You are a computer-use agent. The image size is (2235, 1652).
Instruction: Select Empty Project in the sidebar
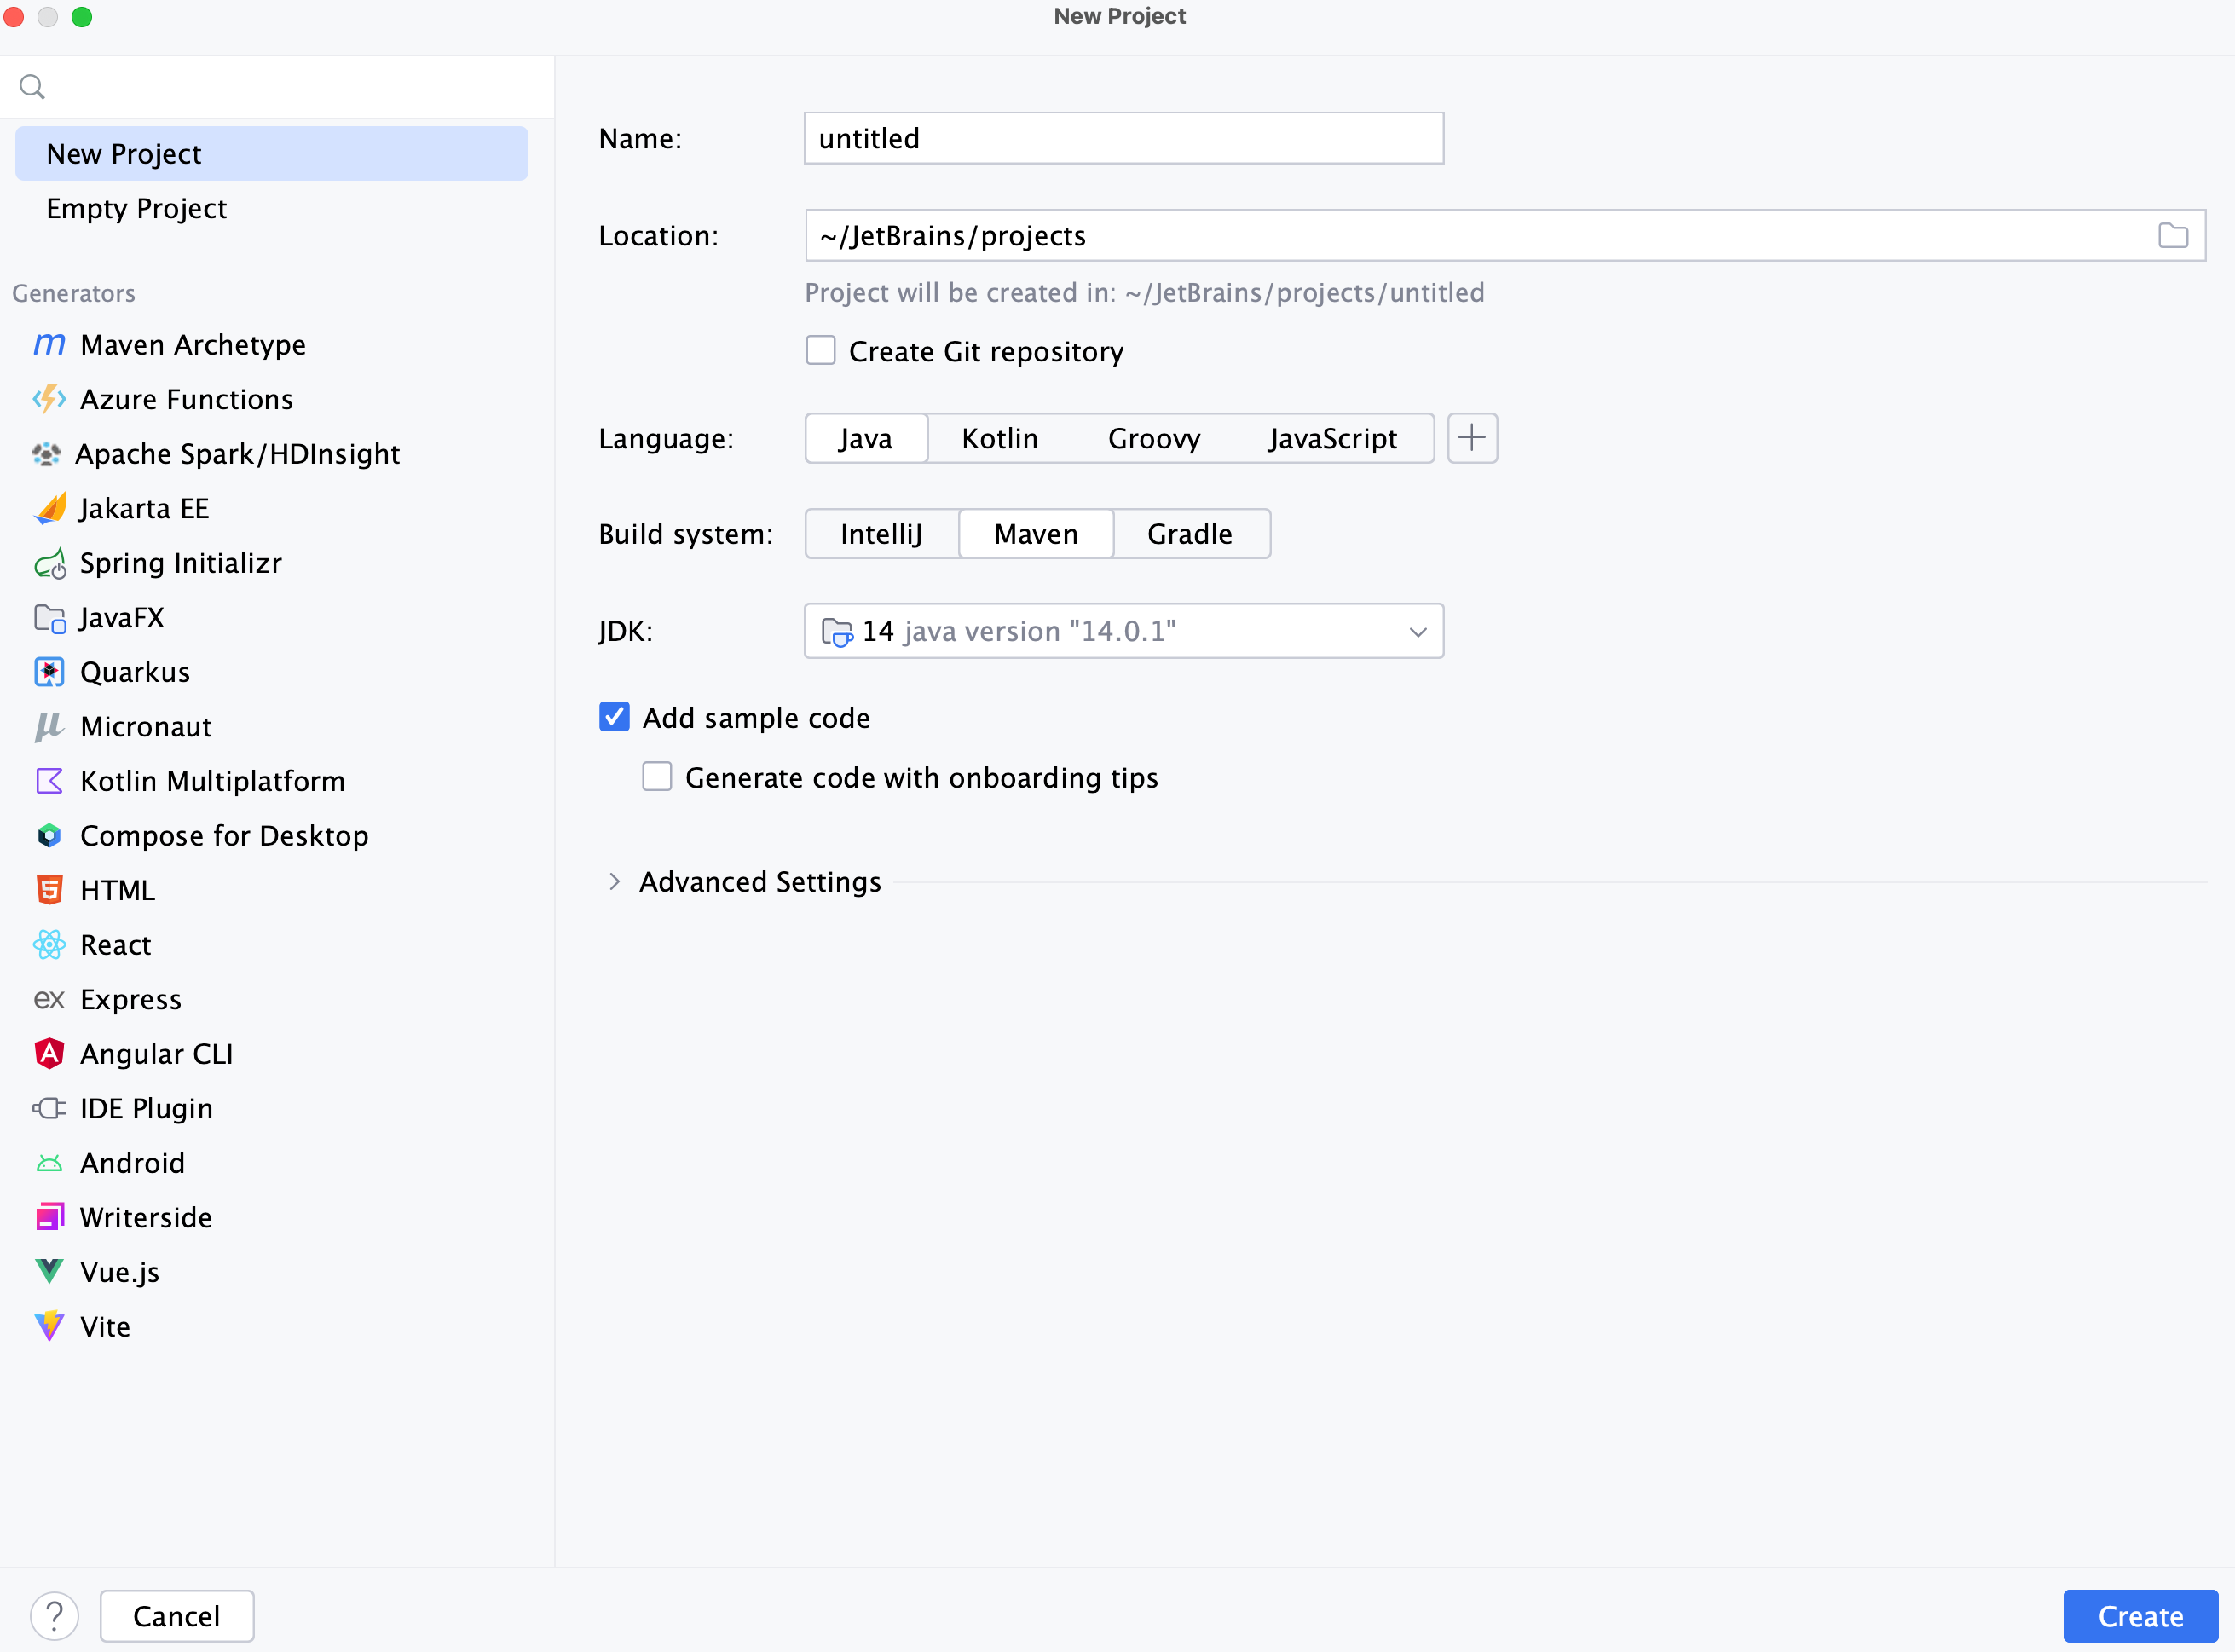click(271, 209)
